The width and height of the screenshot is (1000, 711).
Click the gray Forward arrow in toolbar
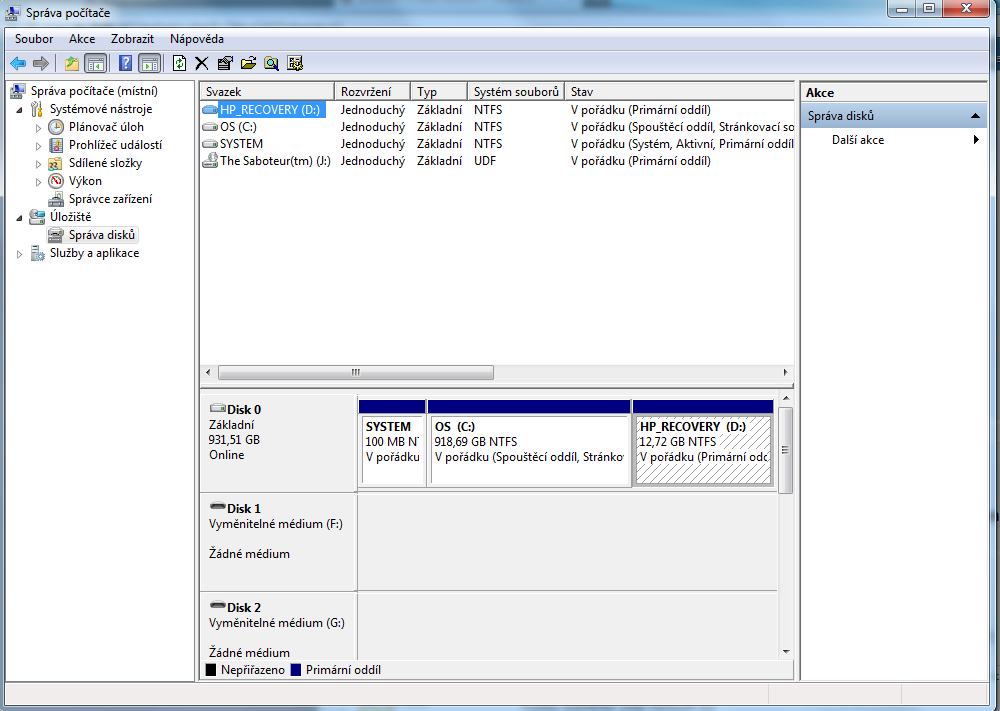[x=41, y=63]
